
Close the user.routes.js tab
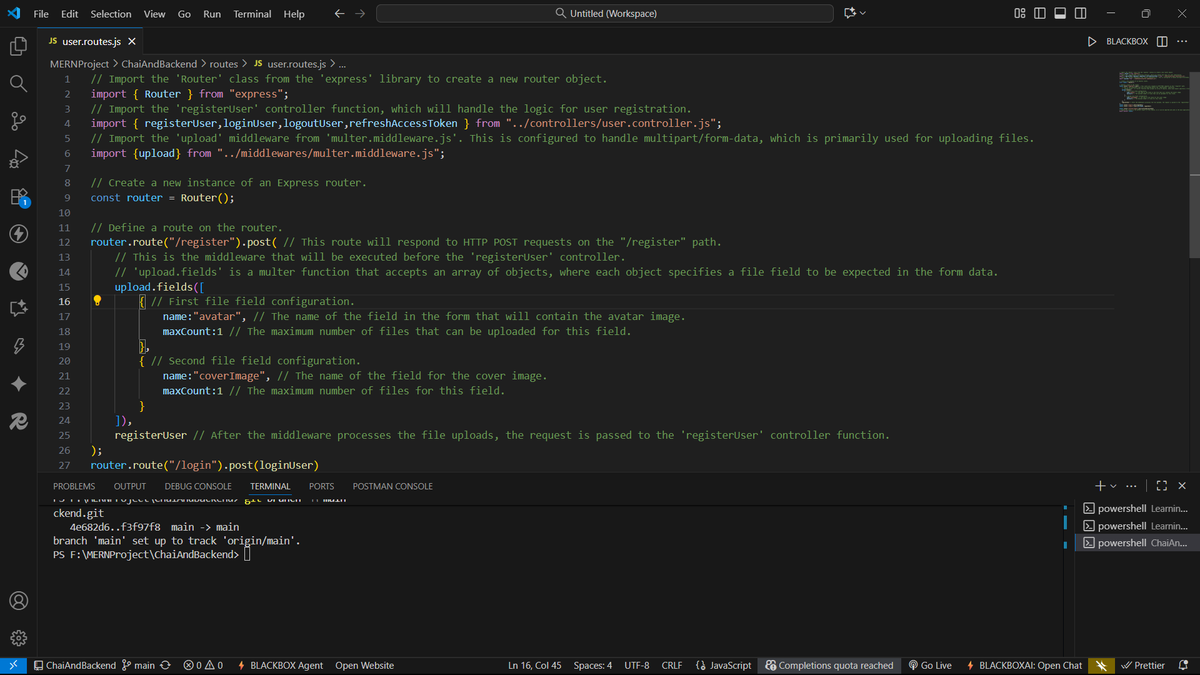click(132, 42)
